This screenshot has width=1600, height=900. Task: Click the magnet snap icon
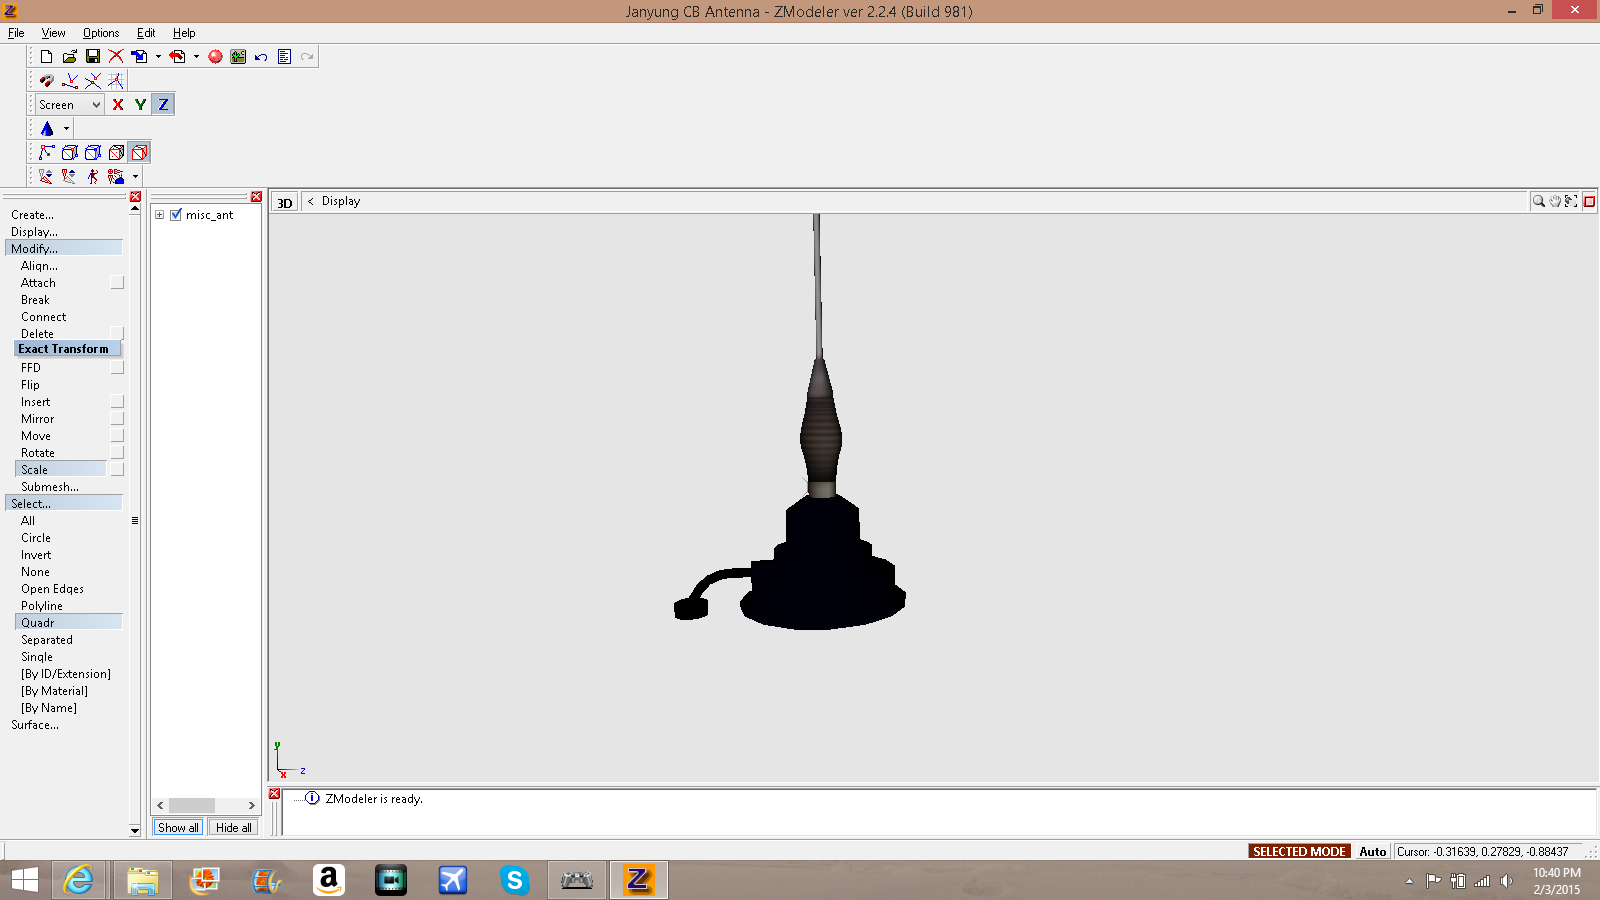pos(47,81)
